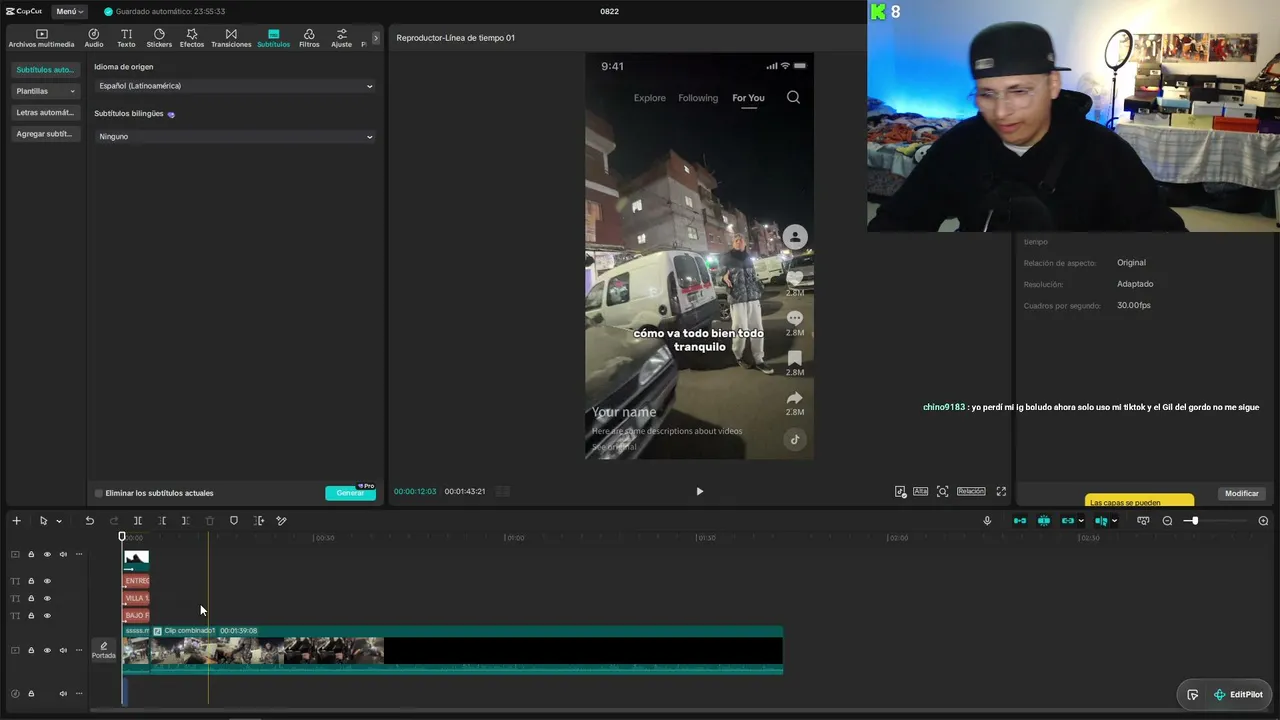Click the preview zoom magnifier icon
Viewport: 1280px width, 720px height.
pyautogui.click(x=942, y=491)
